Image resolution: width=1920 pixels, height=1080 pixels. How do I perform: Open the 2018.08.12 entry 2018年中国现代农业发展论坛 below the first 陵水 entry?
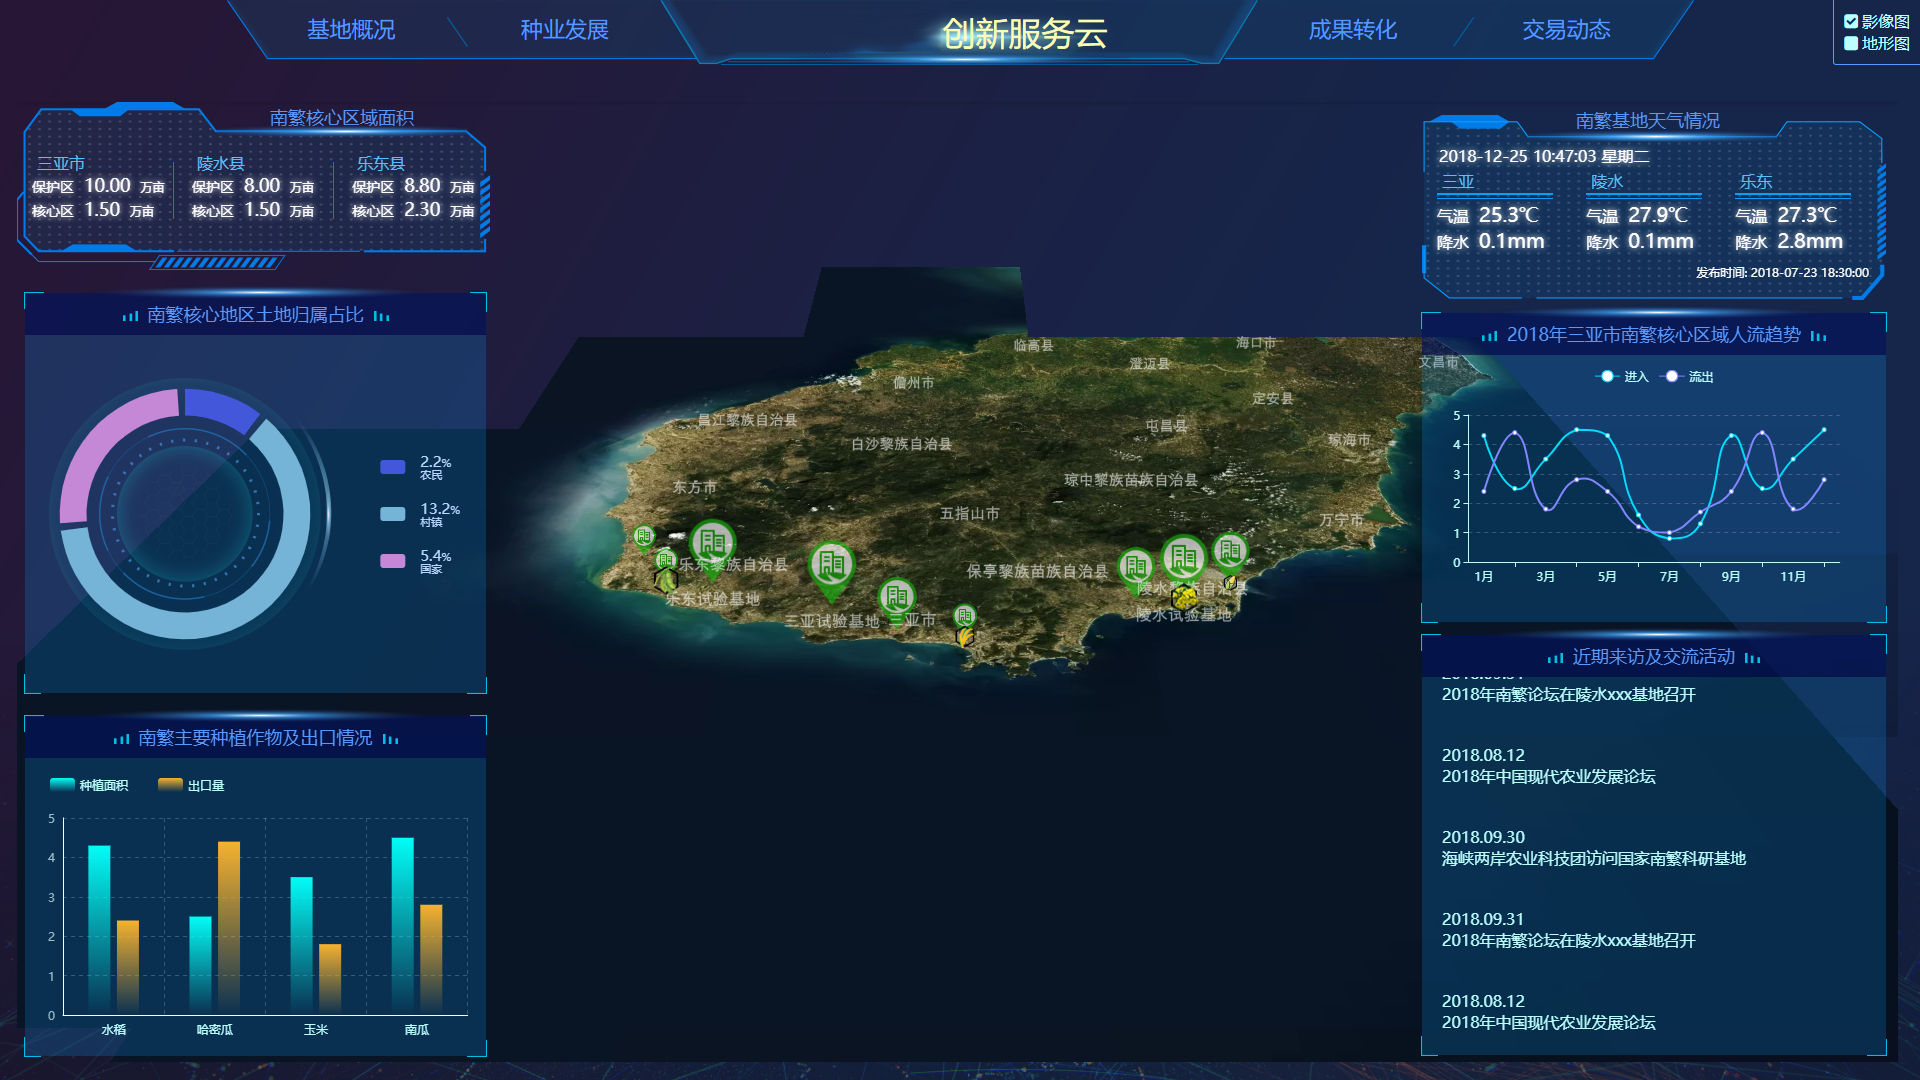coord(1548,766)
